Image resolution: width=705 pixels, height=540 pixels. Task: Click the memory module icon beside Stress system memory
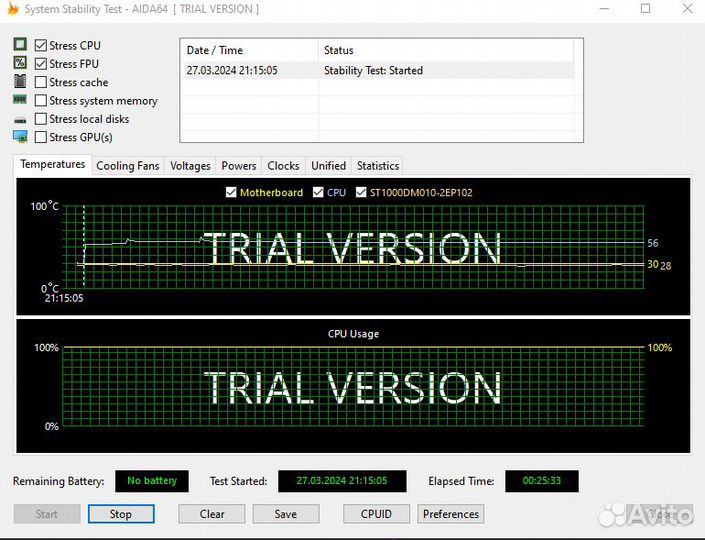tap(20, 100)
